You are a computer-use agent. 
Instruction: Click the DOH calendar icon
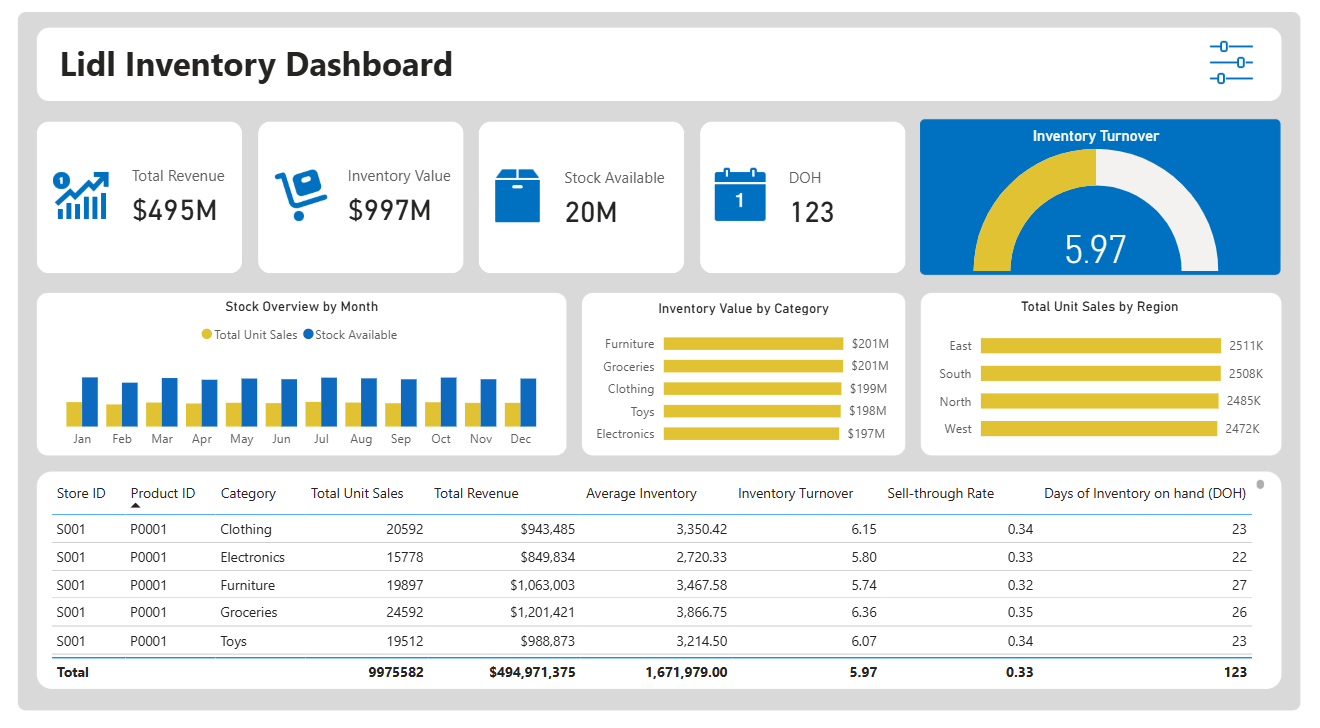(740, 195)
